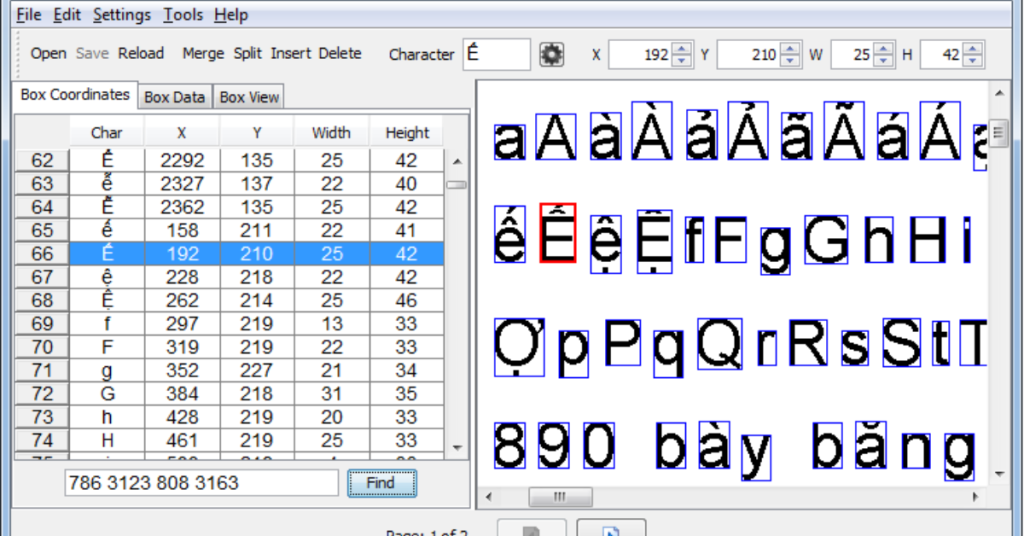Decrease the Y value with the down arrow
The image size is (1024, 536).
pos(790,61)
